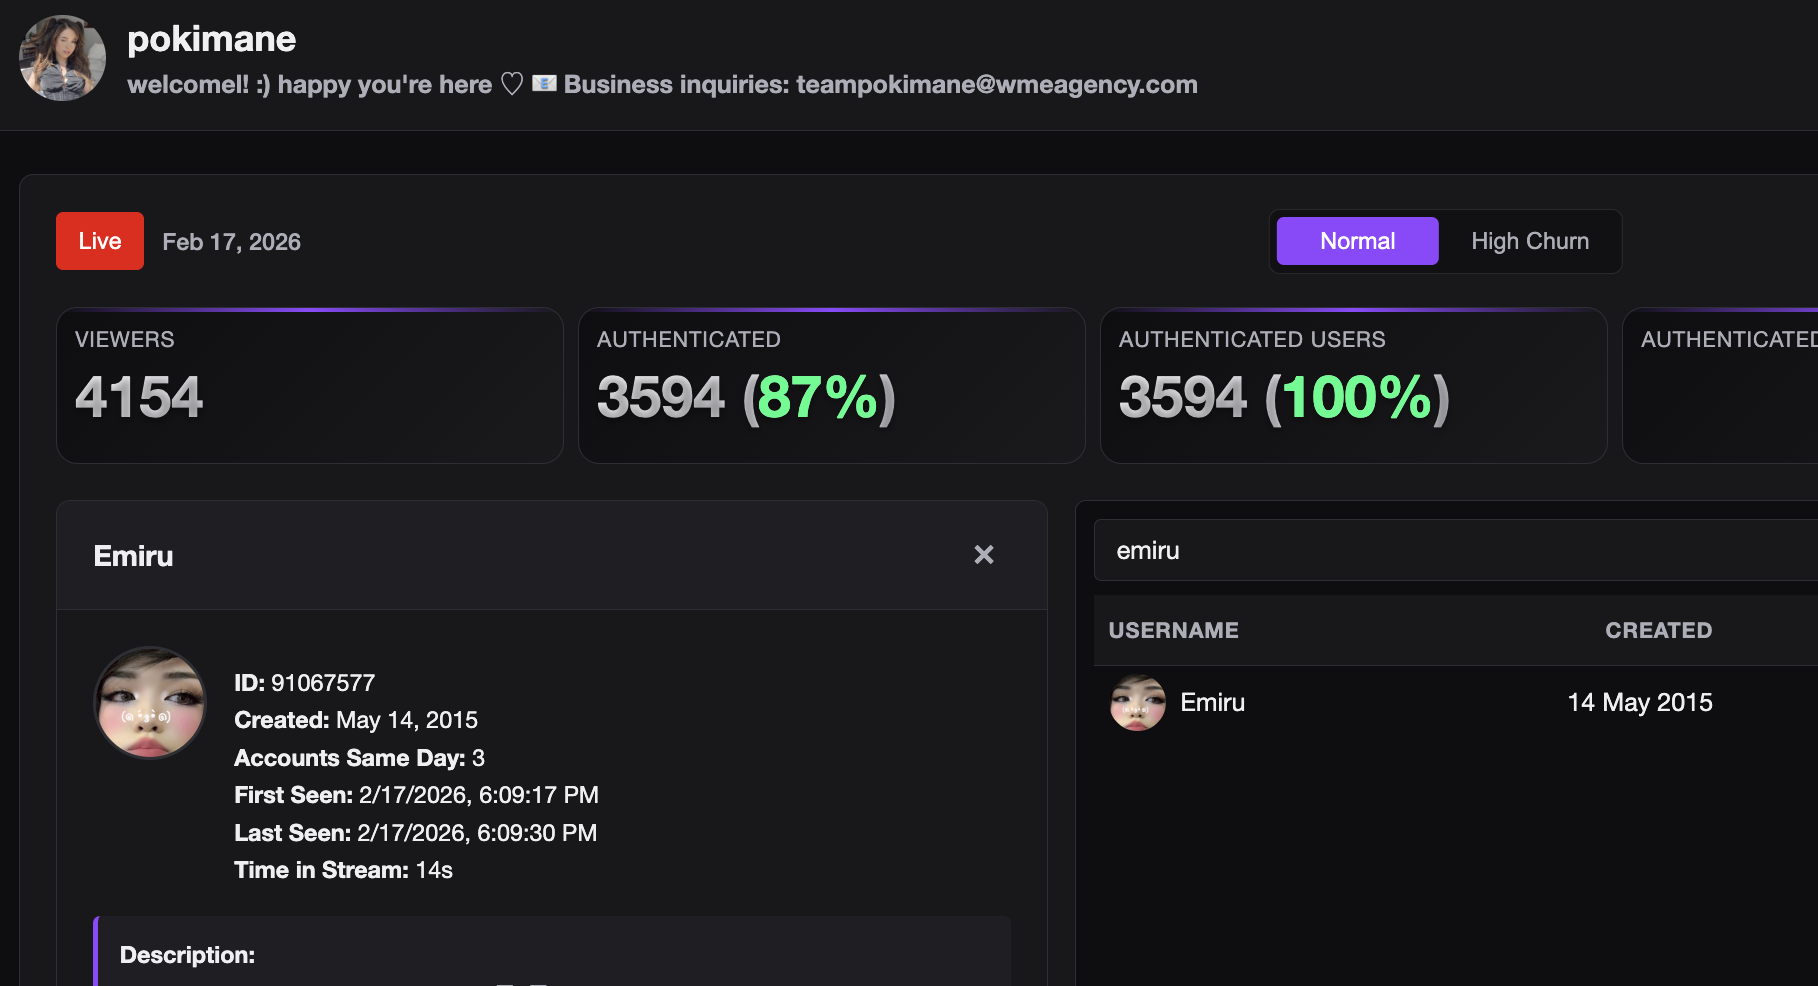Click the Emiru panel title
The width and height of the screenshot is (1818, 986).
click(x=133, y=556)
